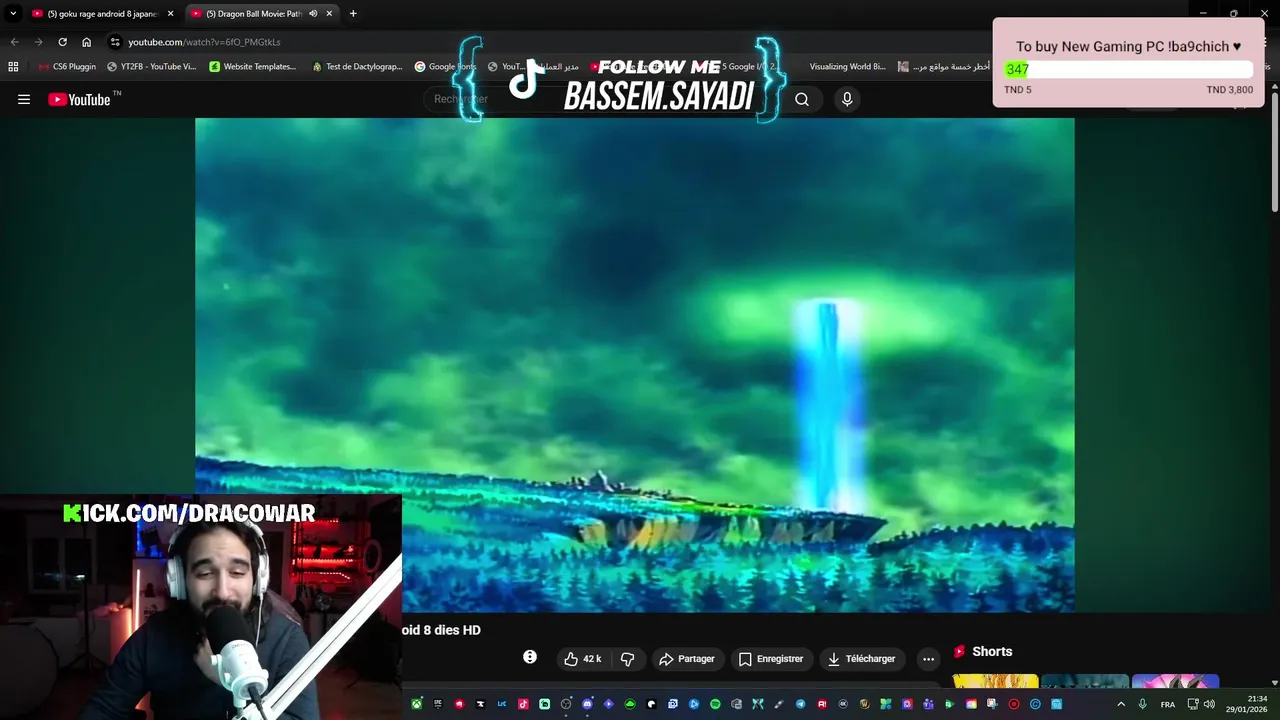Reload the current page

pyautogui.click(x=62, y=42)
